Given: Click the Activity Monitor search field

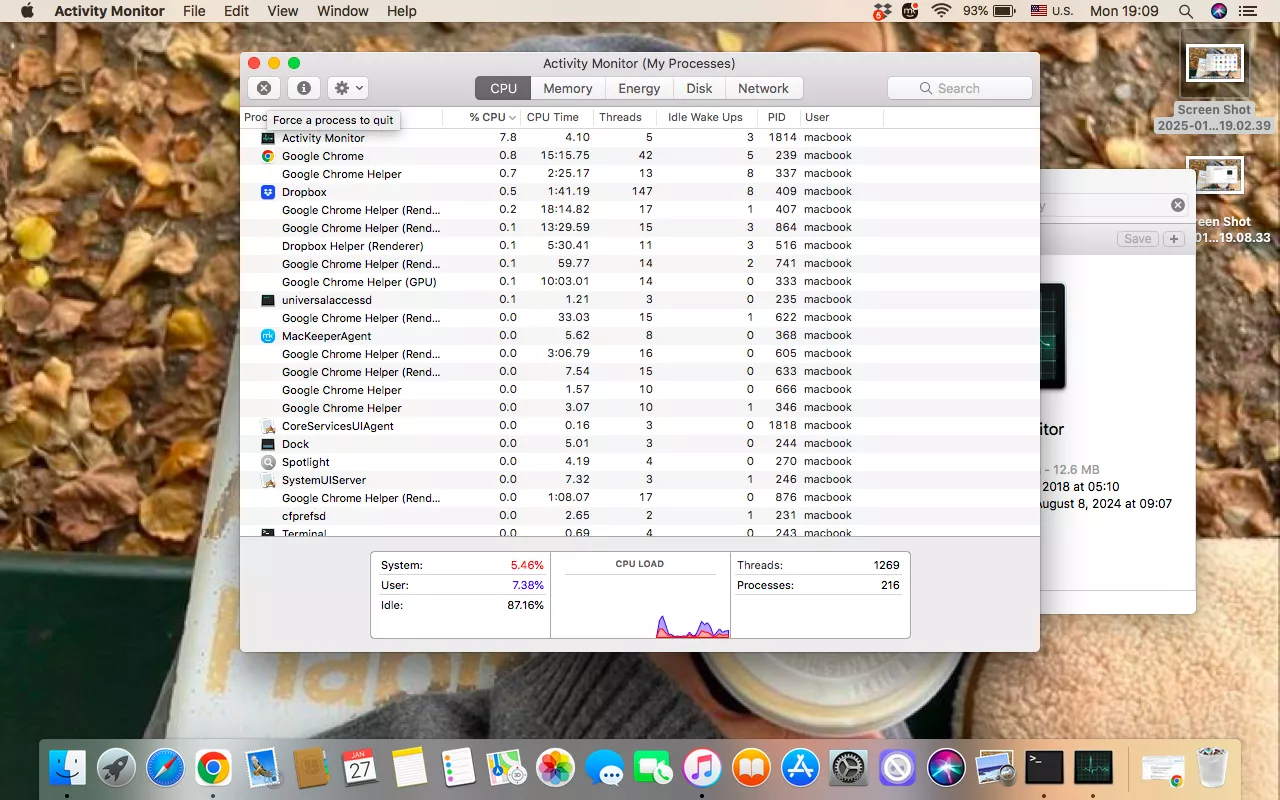Looking at the screenshot, I should [x=960, y=88].
